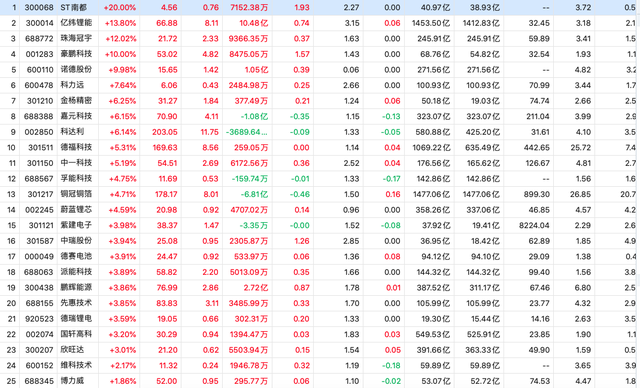Select 欣旺达 stock entry
This screenshot has height=388, width=640.
[72, 350]
